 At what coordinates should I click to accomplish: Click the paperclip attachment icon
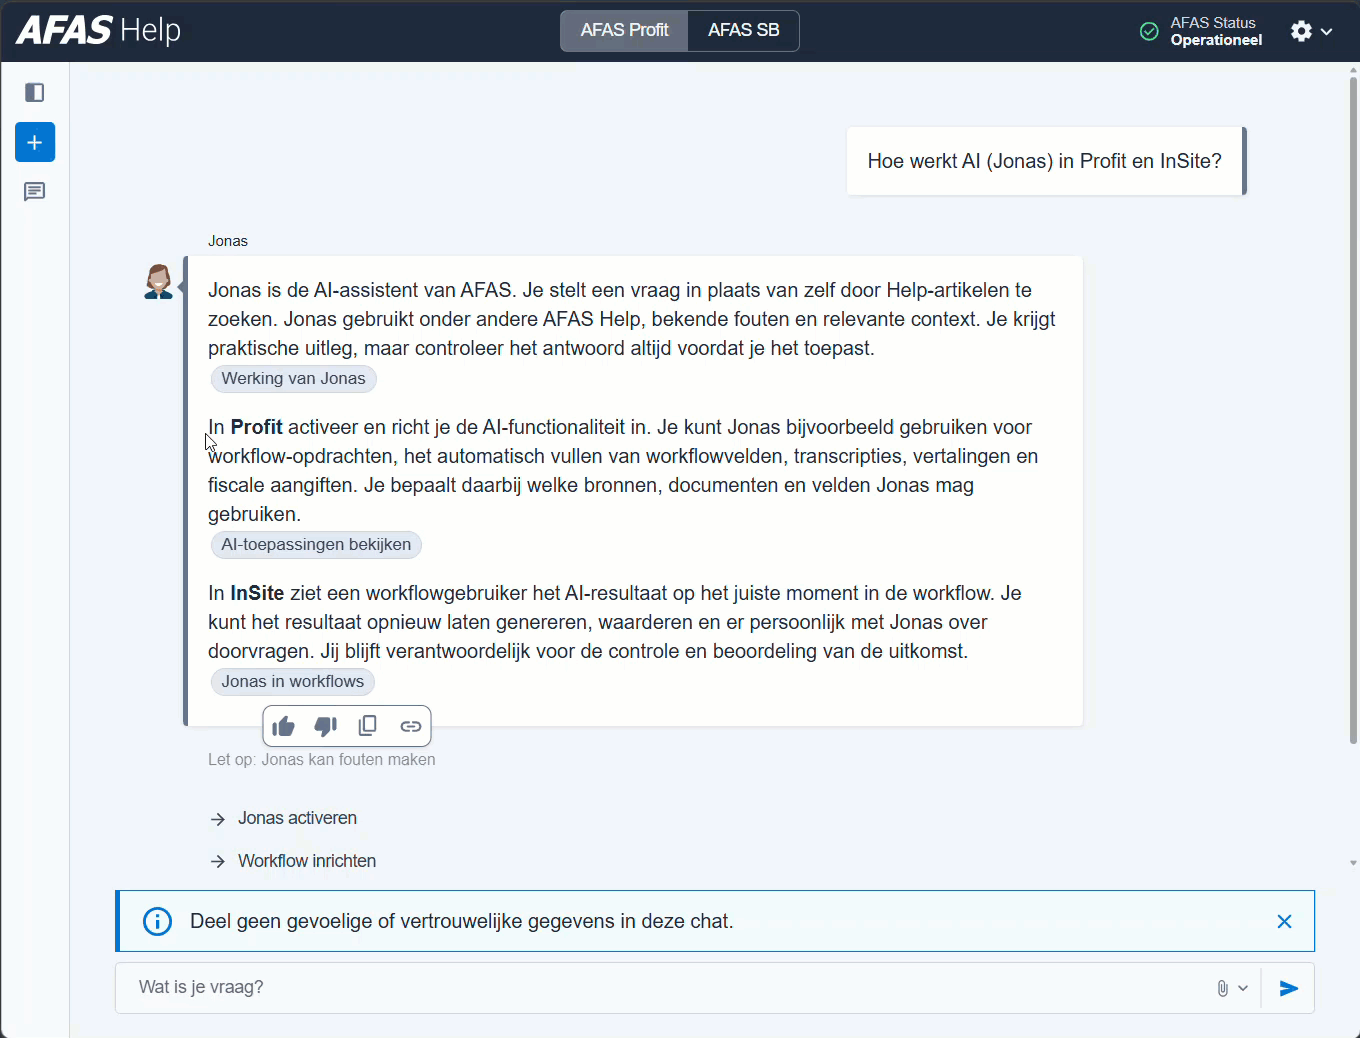coord(1222,988)
